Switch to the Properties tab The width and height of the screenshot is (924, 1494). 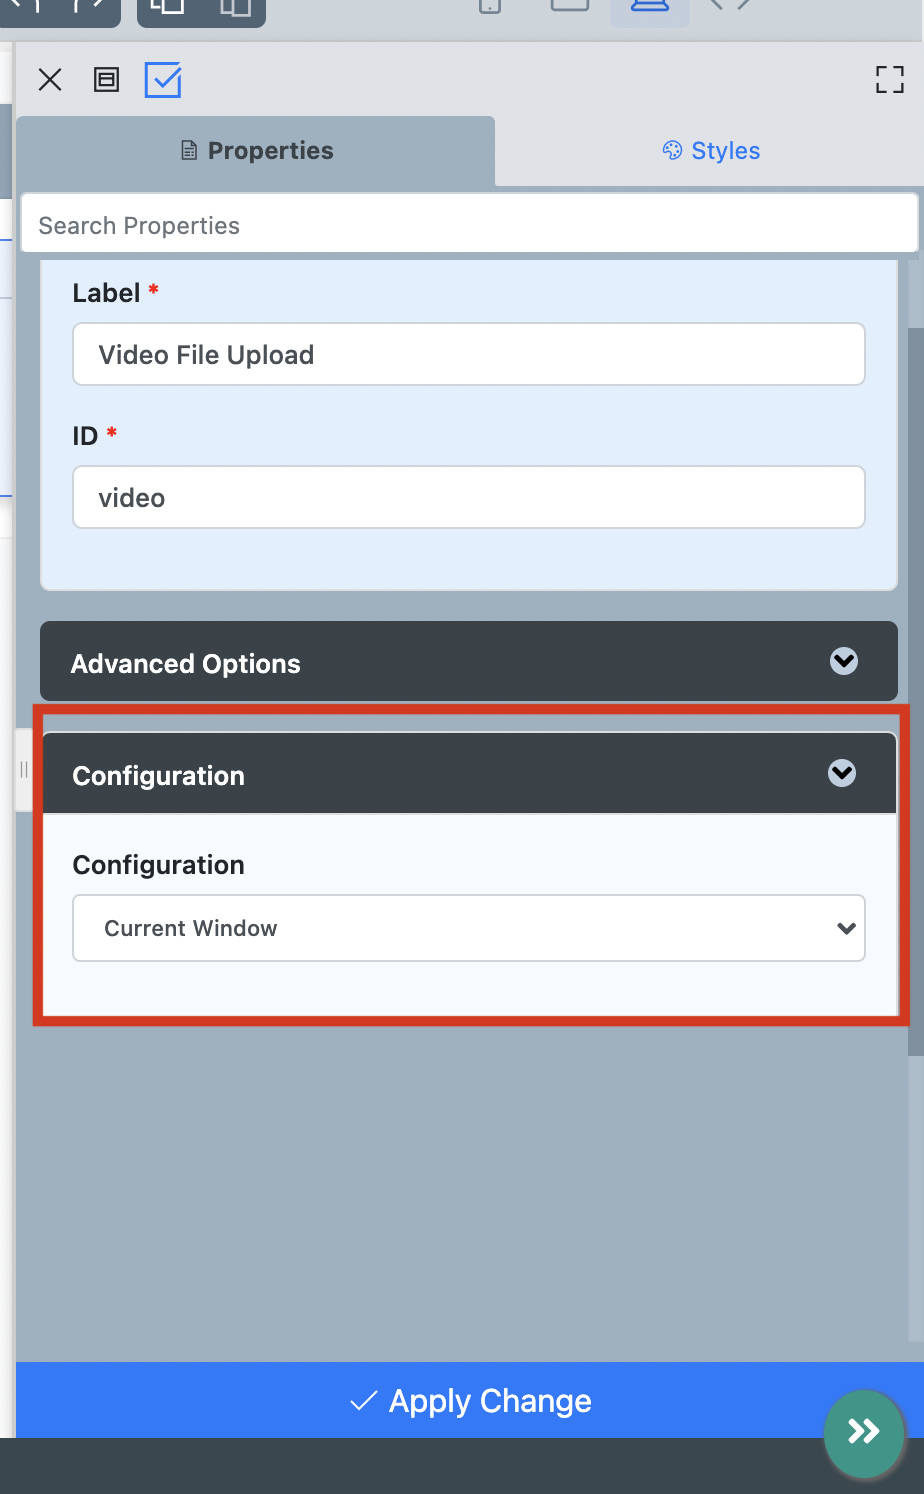[256, 151]
